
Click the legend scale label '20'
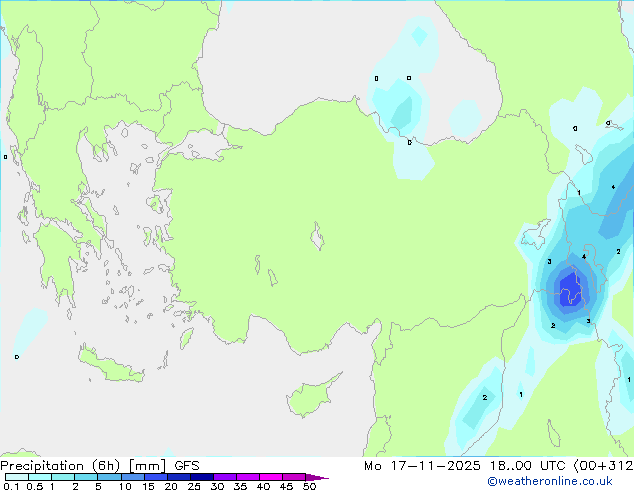171,486
